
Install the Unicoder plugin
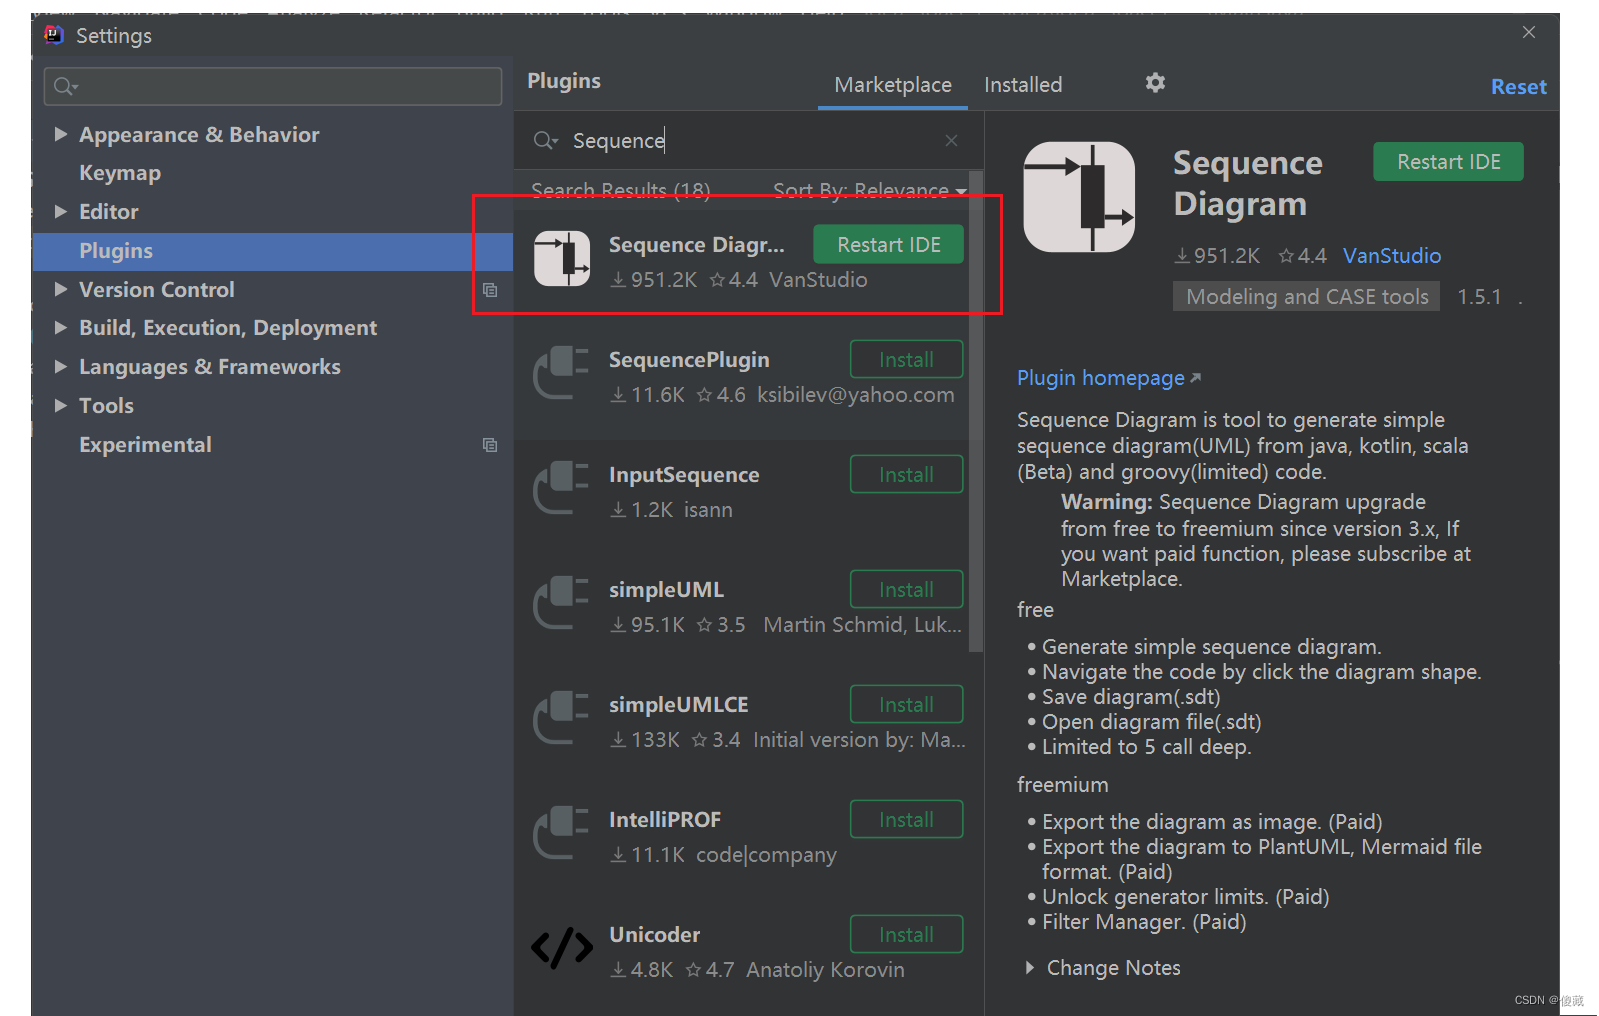pyautogui.click(x=906, y=935)
